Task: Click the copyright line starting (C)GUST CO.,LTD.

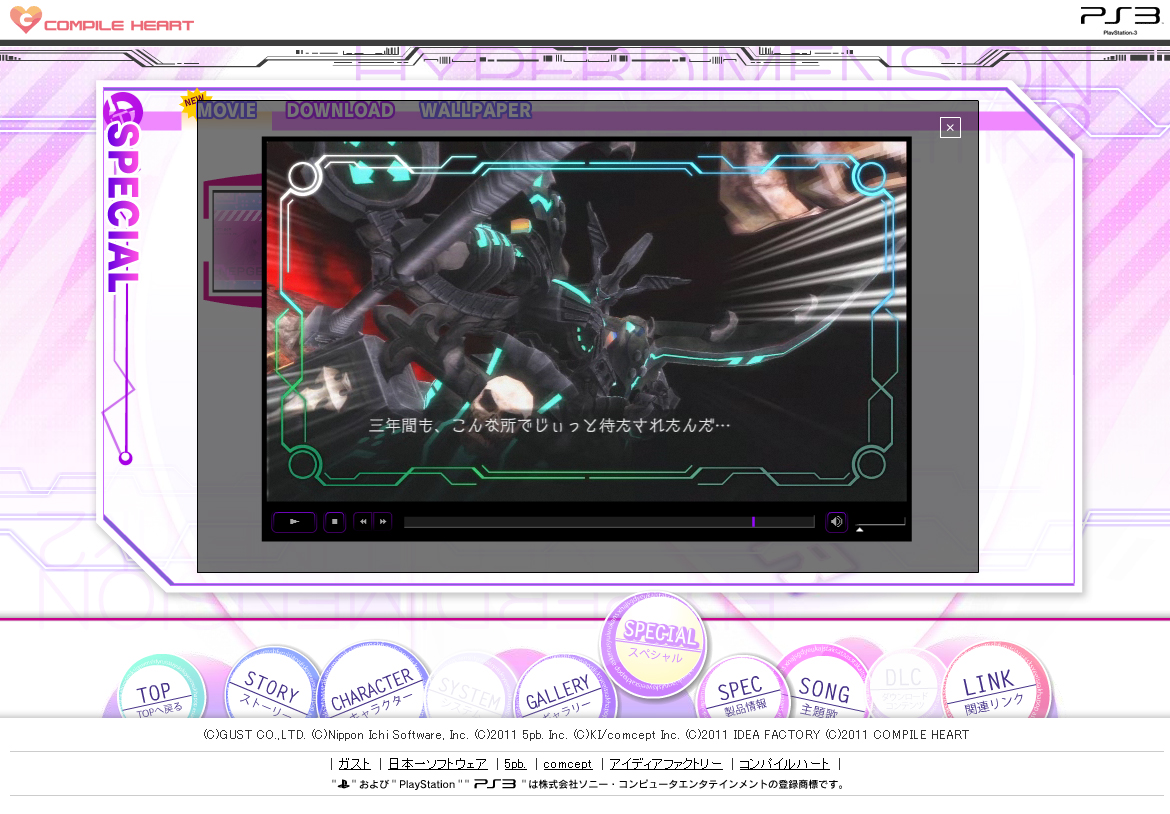Action: coord(586,735)
